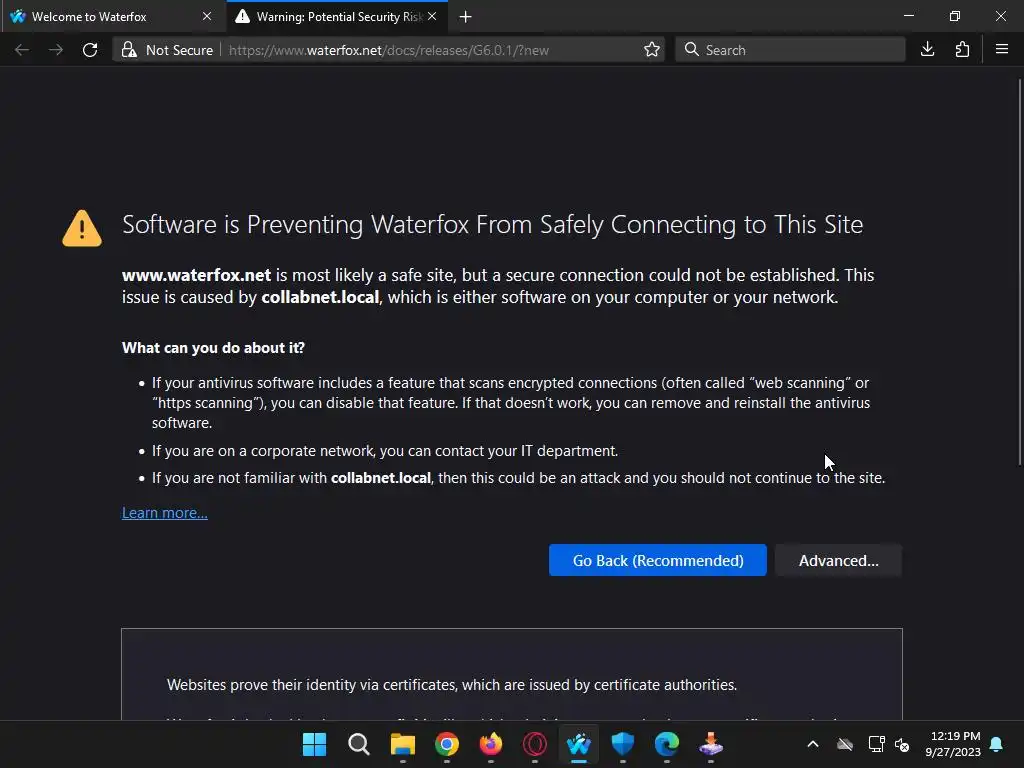Click "Websites prove their identity via certificates" text
The width and height of the screenshot is (1024, 768).
(452, 685)
